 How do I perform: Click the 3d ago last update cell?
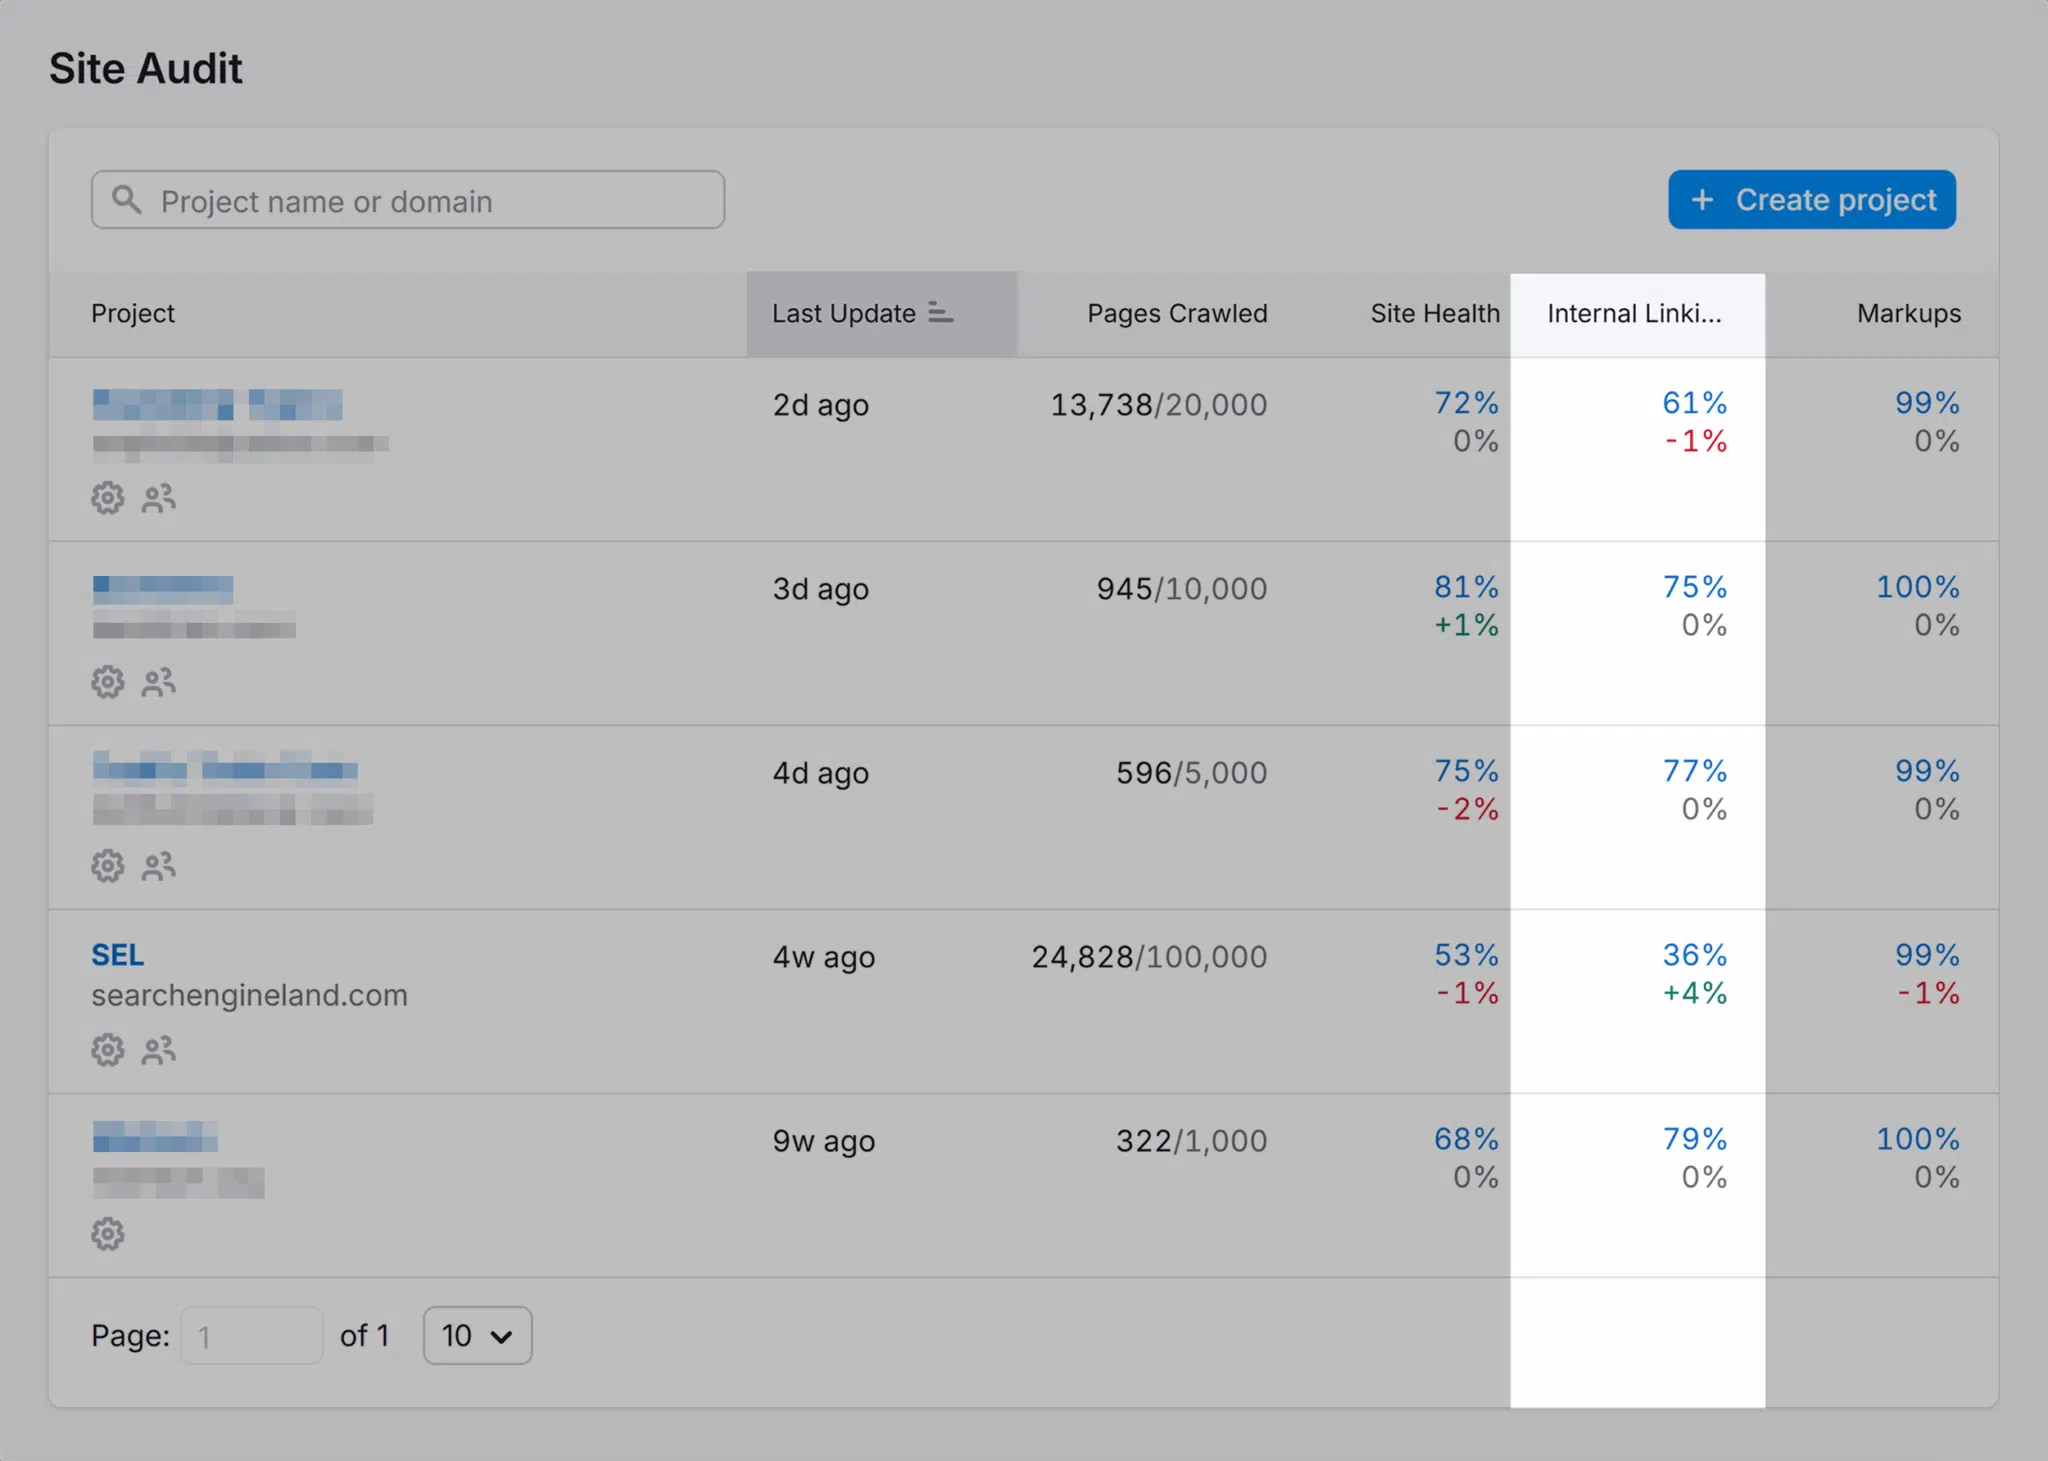click(821, 589)
